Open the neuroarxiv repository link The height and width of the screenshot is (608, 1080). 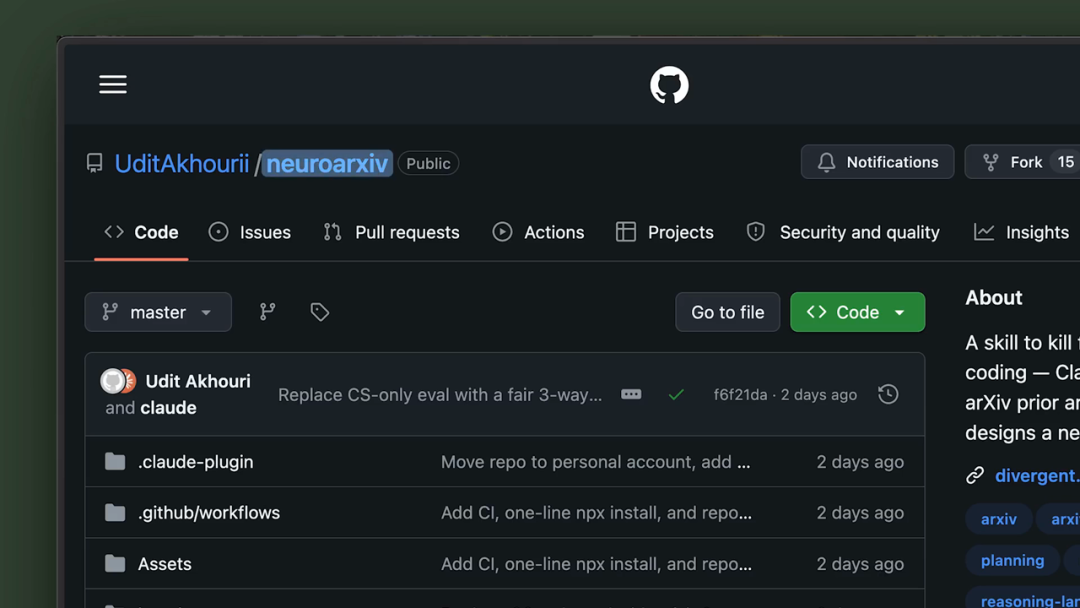pos(327,164)
